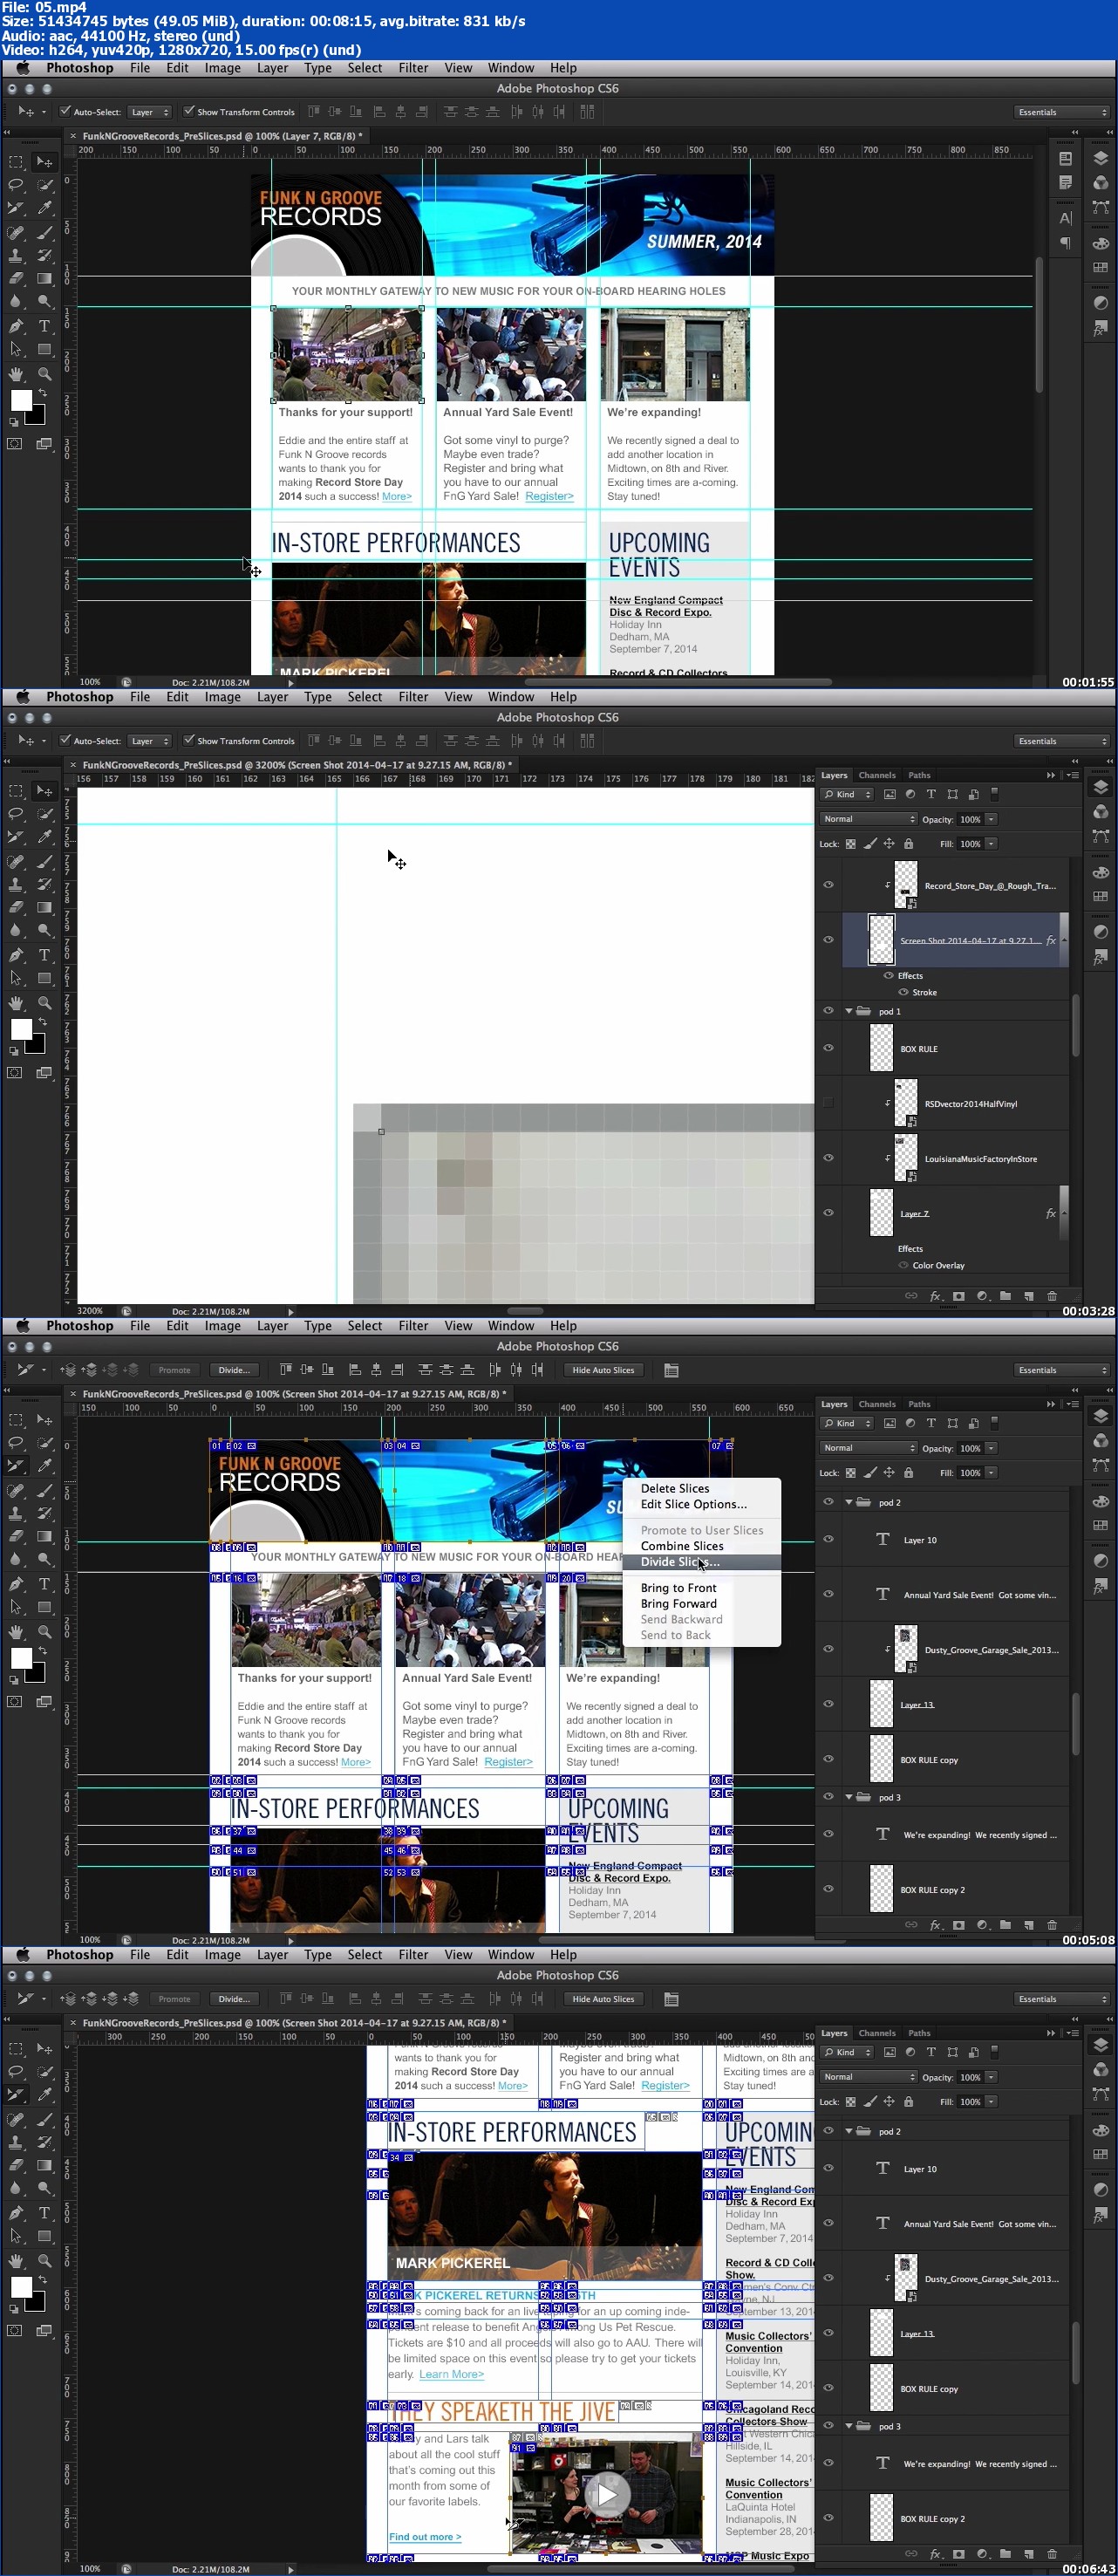1118x2576 pixels.
Task: Choose Delete Slices from the context menu
Action: pyautogui.click(x=675, y=1488)
